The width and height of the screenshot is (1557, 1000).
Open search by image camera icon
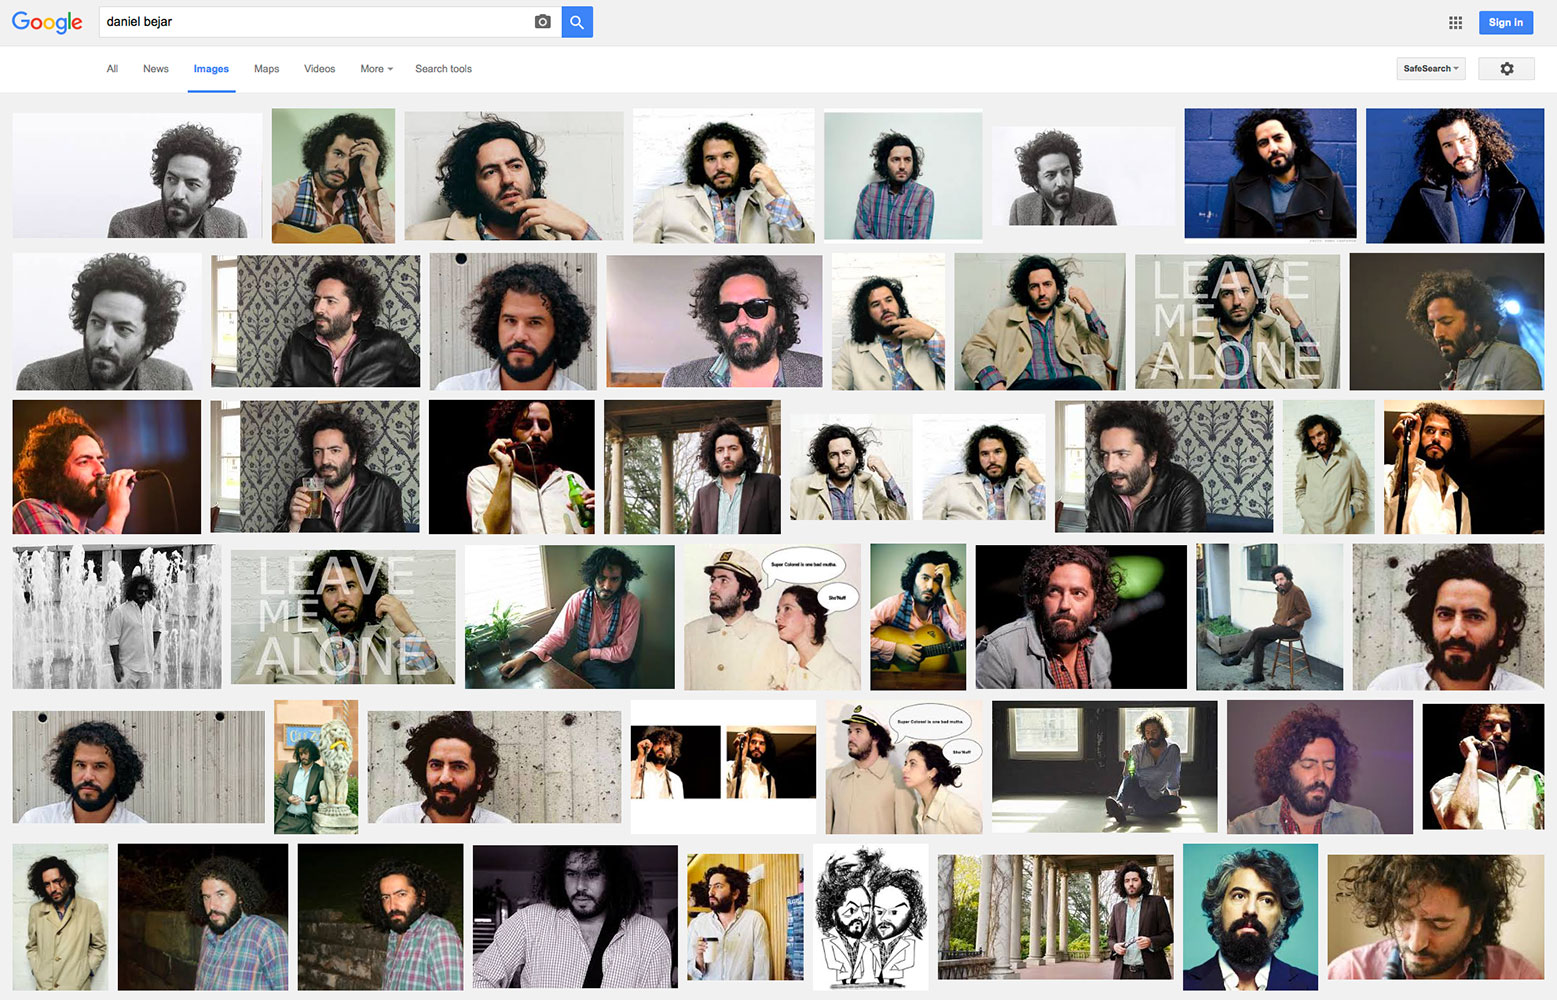[542, 22]
